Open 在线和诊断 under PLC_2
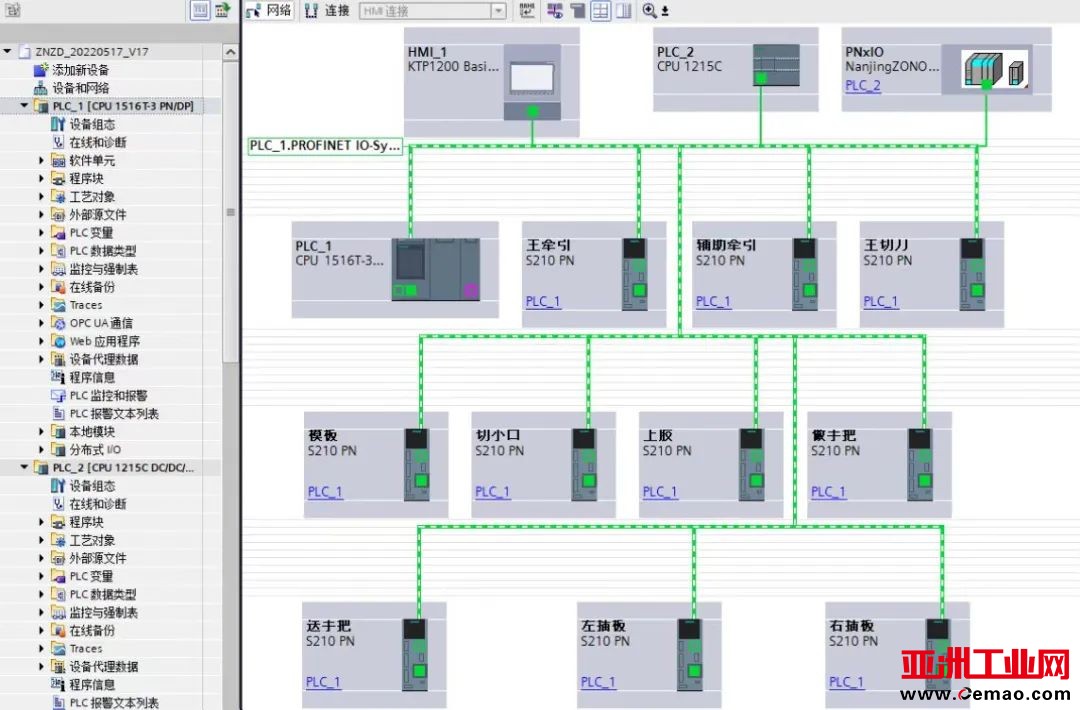Screen dimensions: 1080x710 [98, 503]
